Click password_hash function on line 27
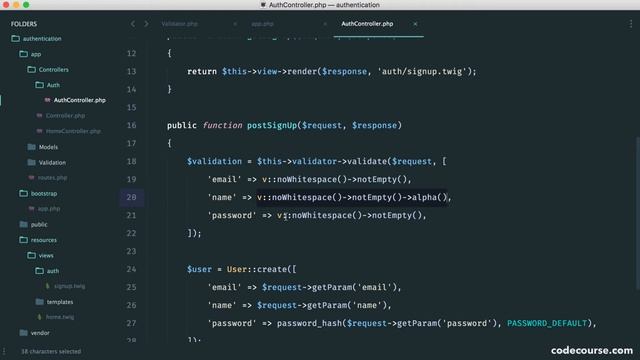Screen dimensions: 640x360 pos(310,323)
